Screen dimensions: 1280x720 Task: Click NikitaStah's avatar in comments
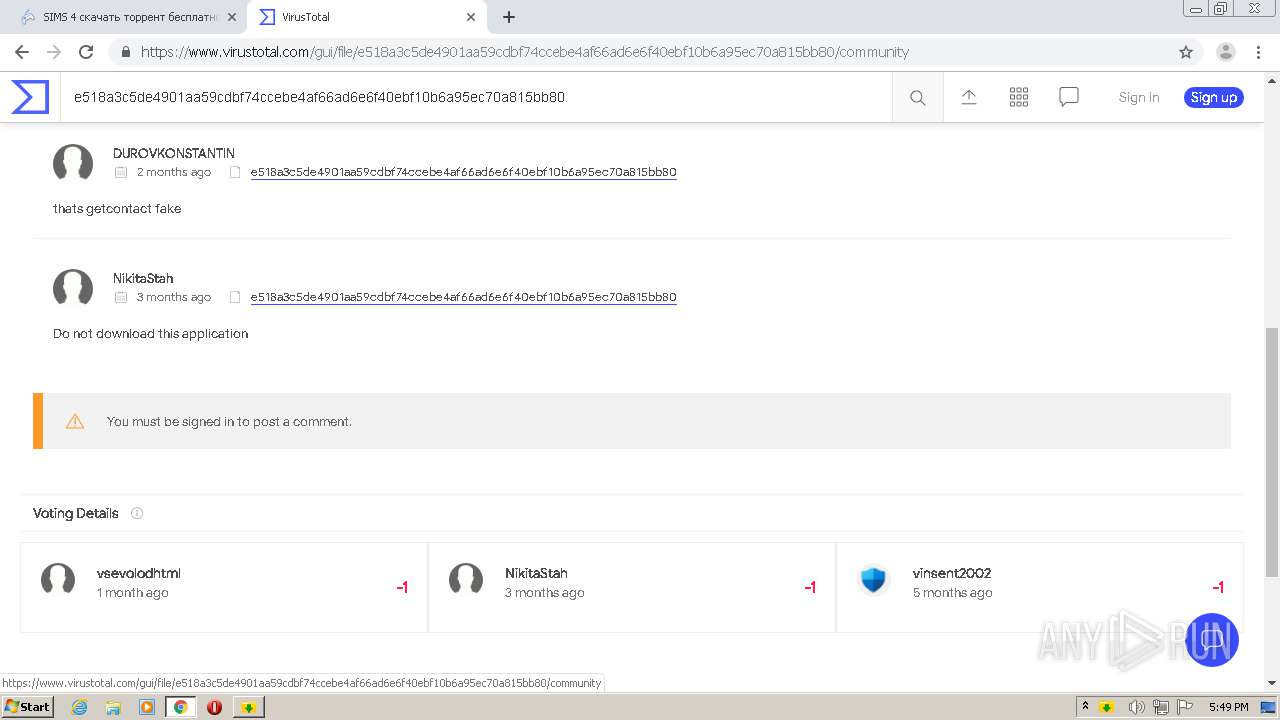click(73, 287)
